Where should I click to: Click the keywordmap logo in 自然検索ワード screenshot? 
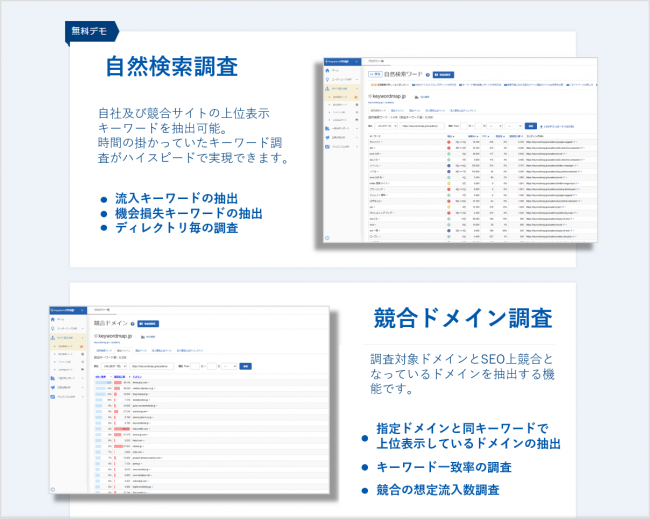click(x=337, y=61)
